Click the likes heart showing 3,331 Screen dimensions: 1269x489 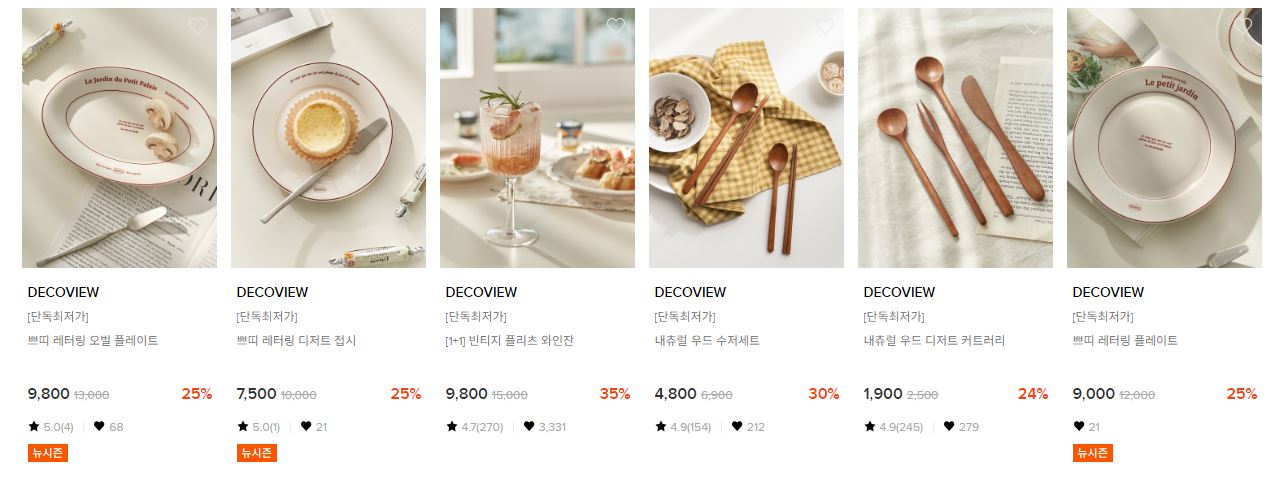(529, 427)
